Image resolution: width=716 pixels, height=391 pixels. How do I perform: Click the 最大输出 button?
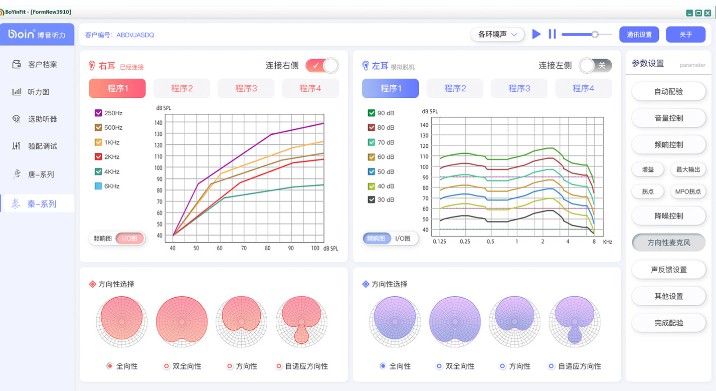click(688, 169)
